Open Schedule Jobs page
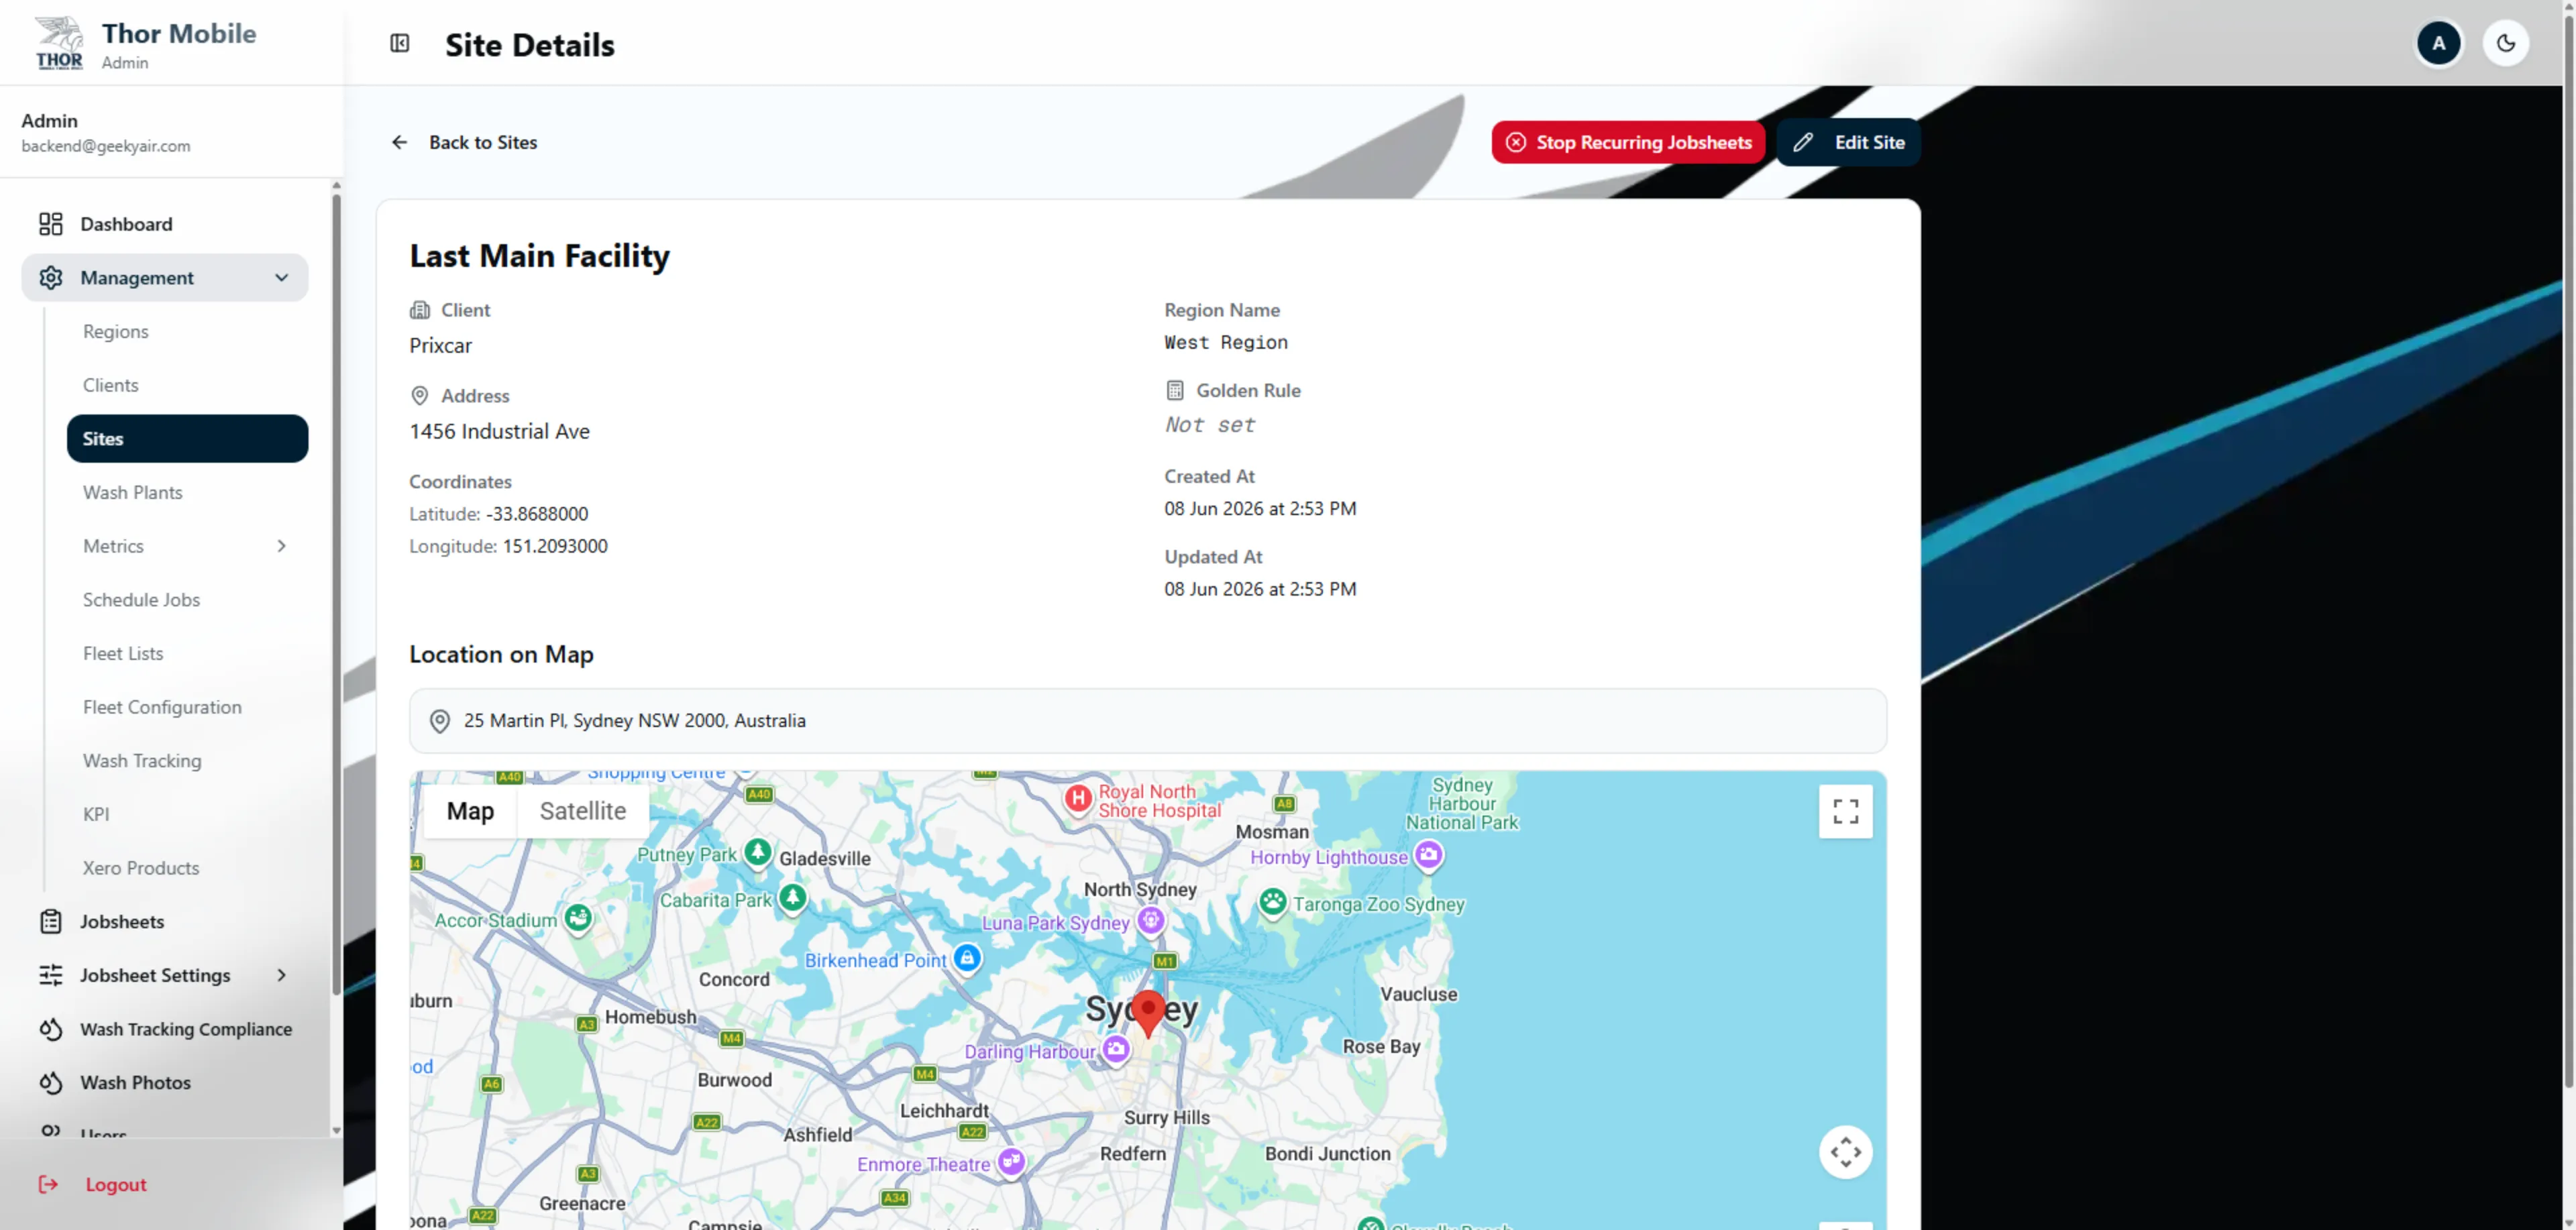 coord(141,600)
